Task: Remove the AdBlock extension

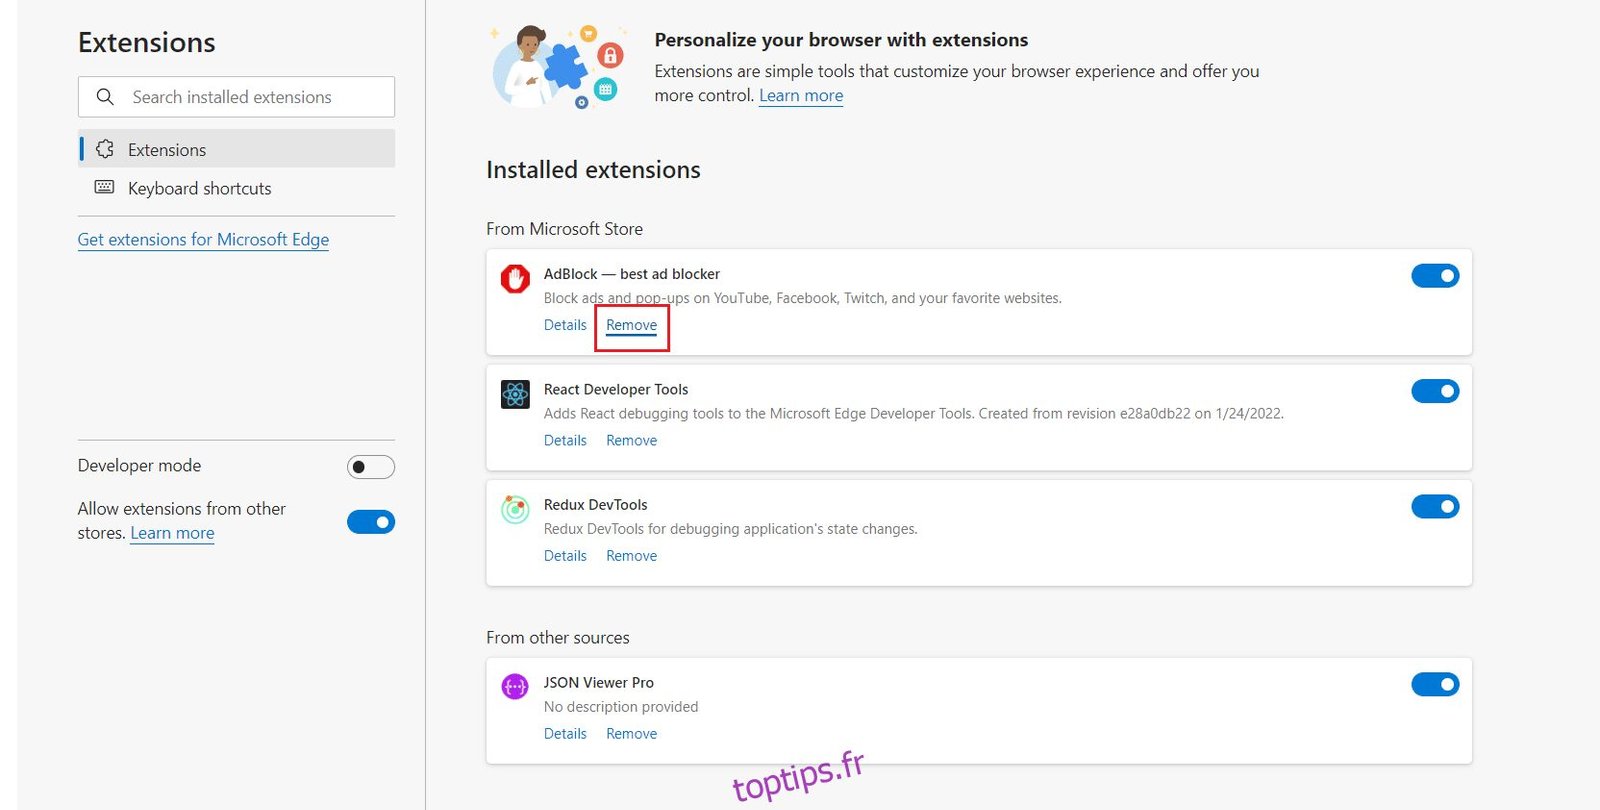Action: (631, 325)
